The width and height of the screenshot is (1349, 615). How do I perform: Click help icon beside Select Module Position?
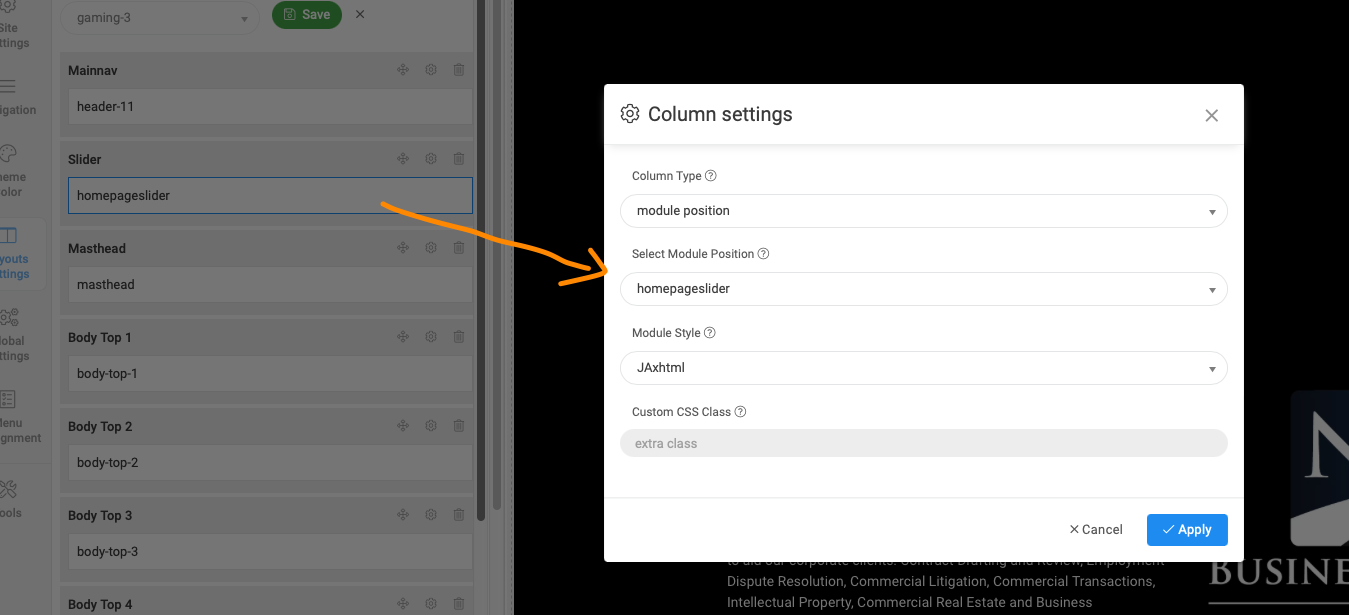click(763, 254)
